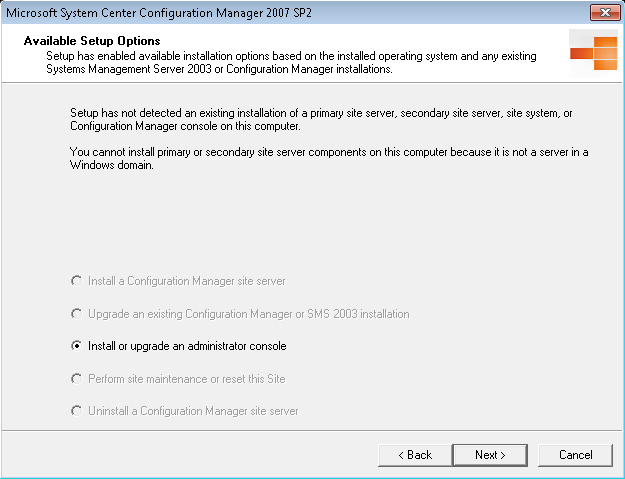Click the 'Install a Configuration Manager site server' label text
The height and width of the screenshot is (479, 625).
(x=187, y=281)
